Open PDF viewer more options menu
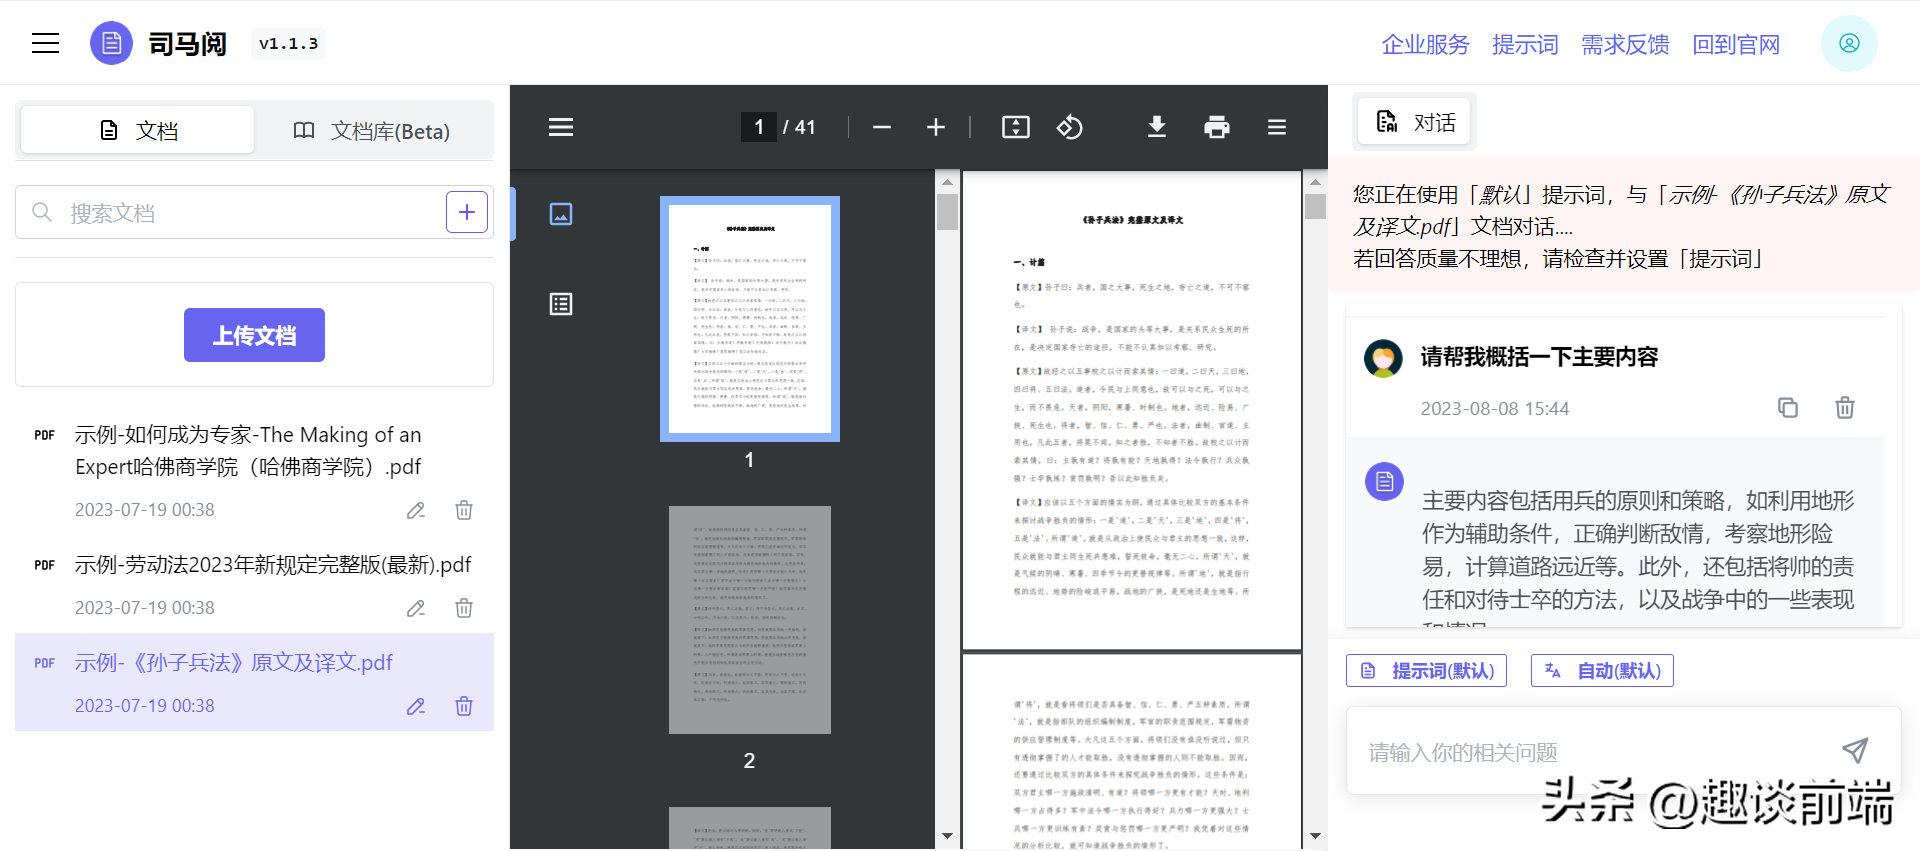1920x851 pixels. [1277, 127]
